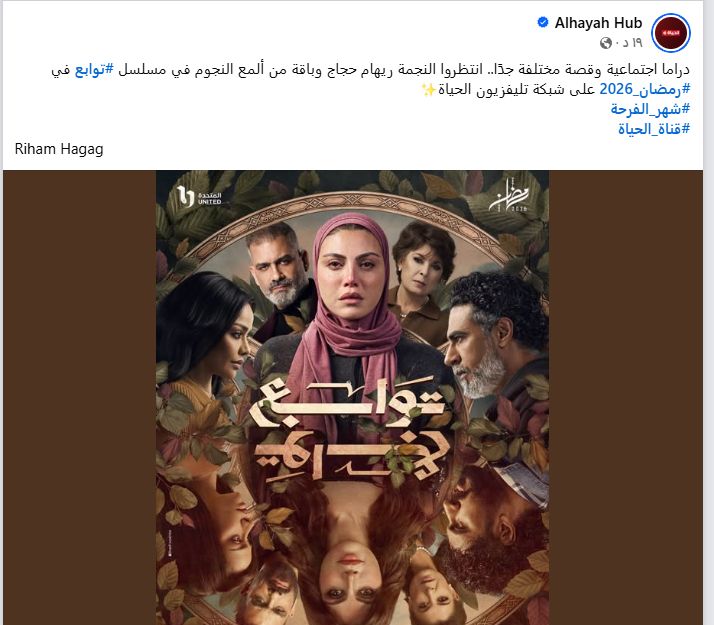Click the Riham Hagag tagged name
Viewport: 714px width, 625px height.
click(x=59, y=149)
